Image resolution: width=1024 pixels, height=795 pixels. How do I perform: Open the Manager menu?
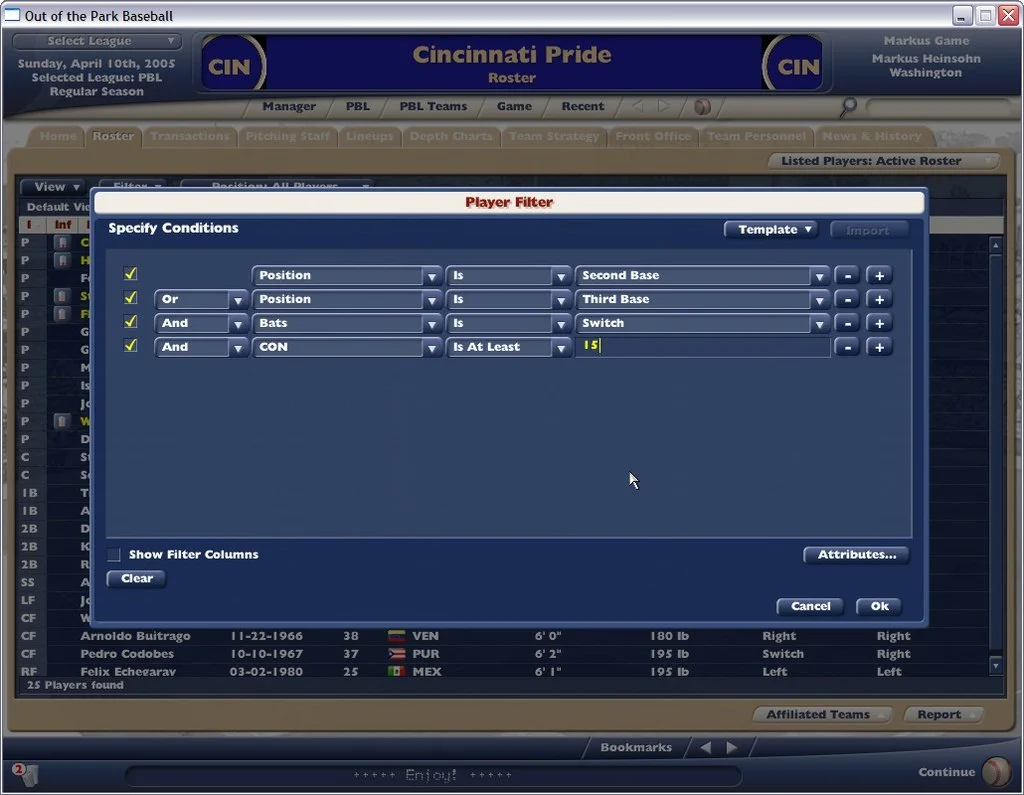point(289,106)
